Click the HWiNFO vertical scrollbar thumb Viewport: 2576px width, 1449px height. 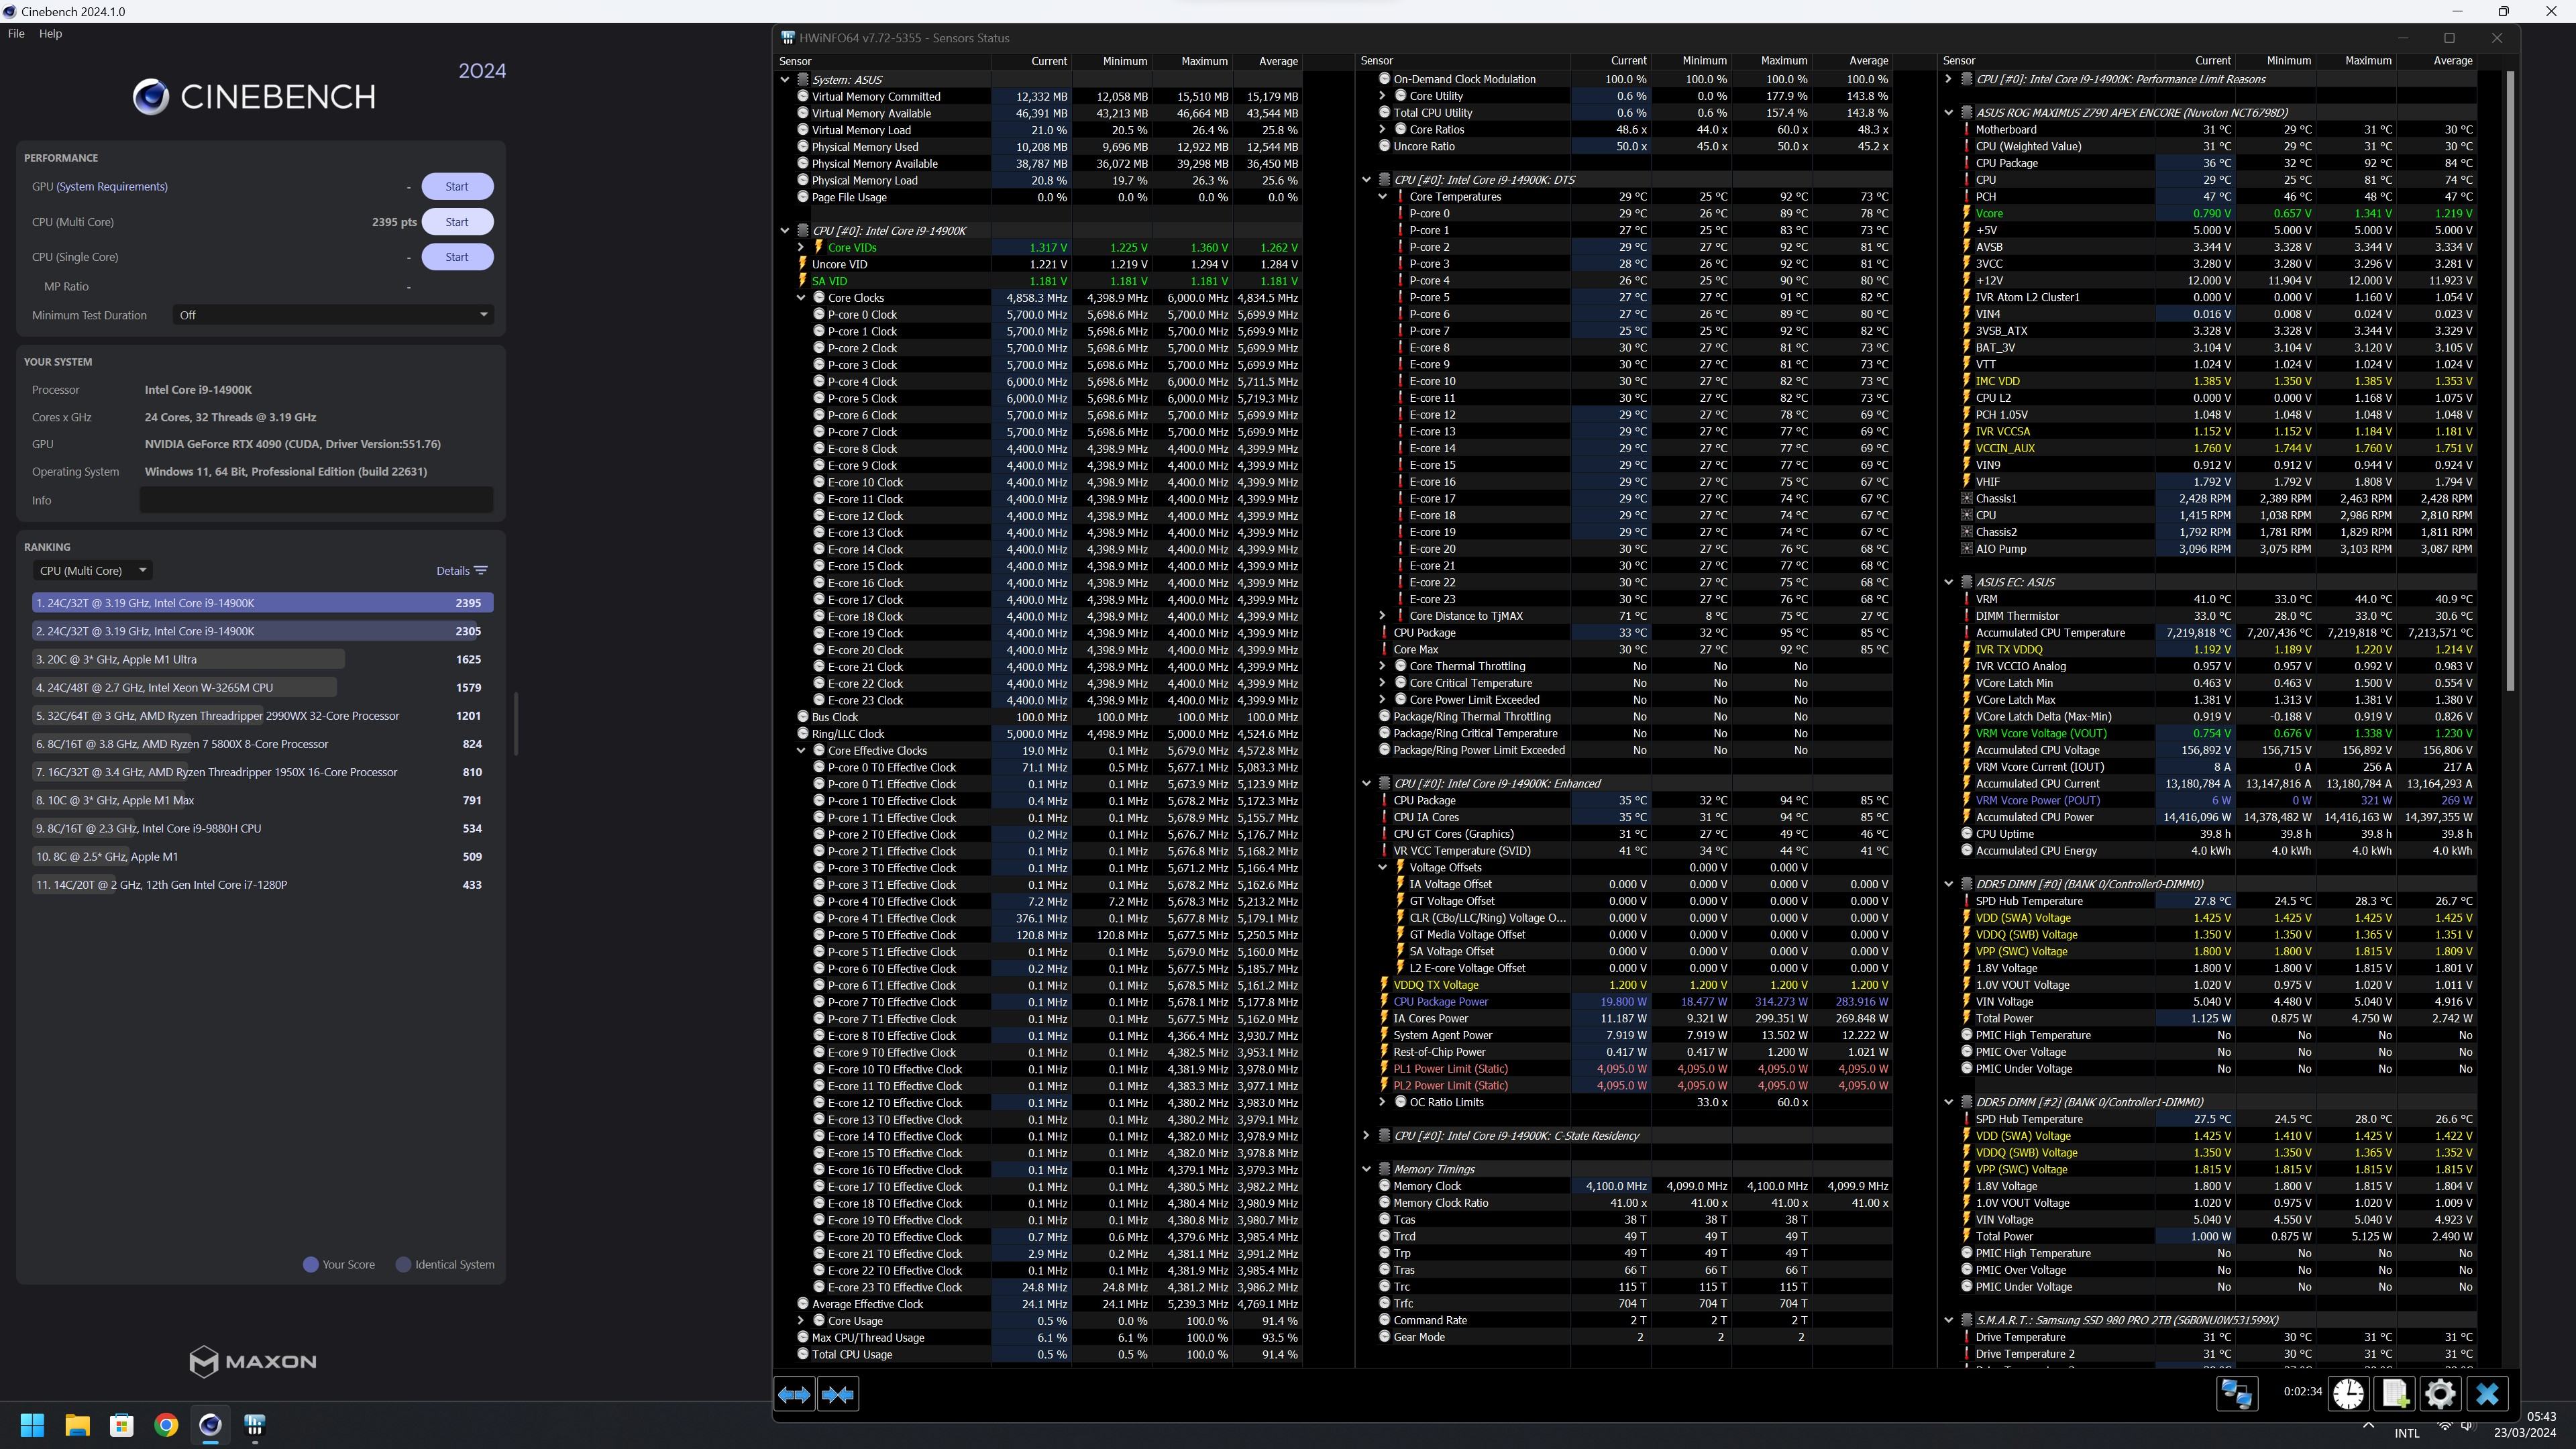[x=2510, y=380]
